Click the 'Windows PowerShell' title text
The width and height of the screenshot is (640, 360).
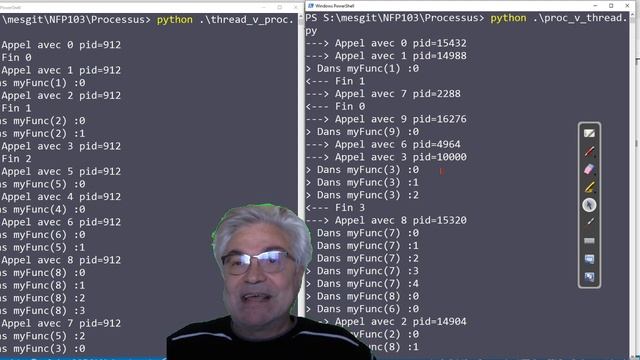(x=335, y=6)
